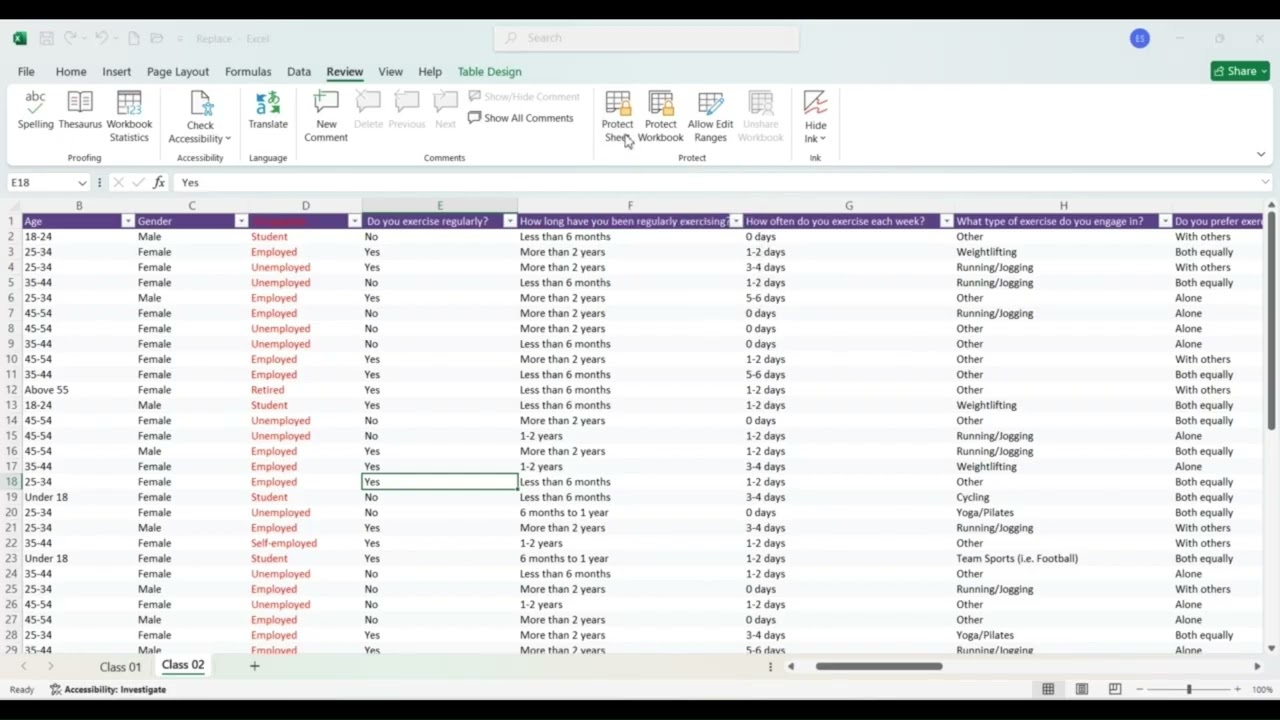
Task: Switch to Page Break Preview icon
Action: point(1114,689)
